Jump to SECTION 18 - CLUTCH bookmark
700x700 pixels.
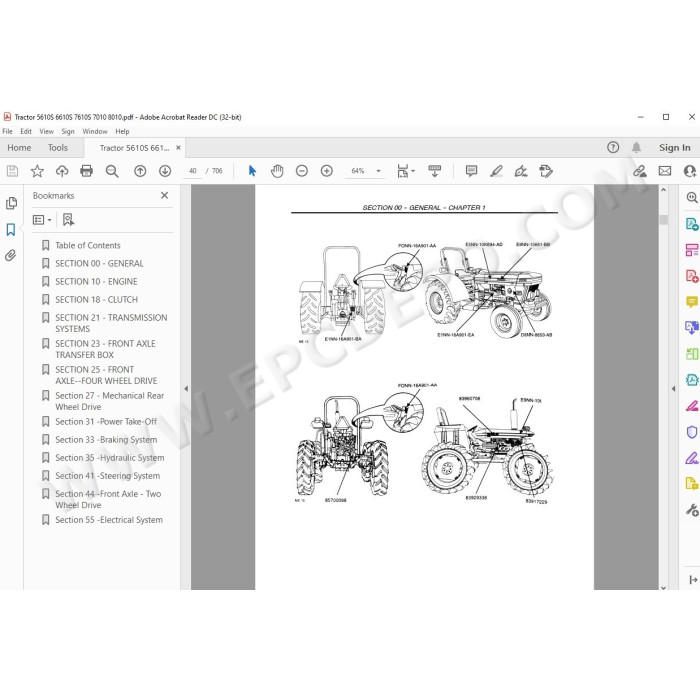tap(96, 300)
